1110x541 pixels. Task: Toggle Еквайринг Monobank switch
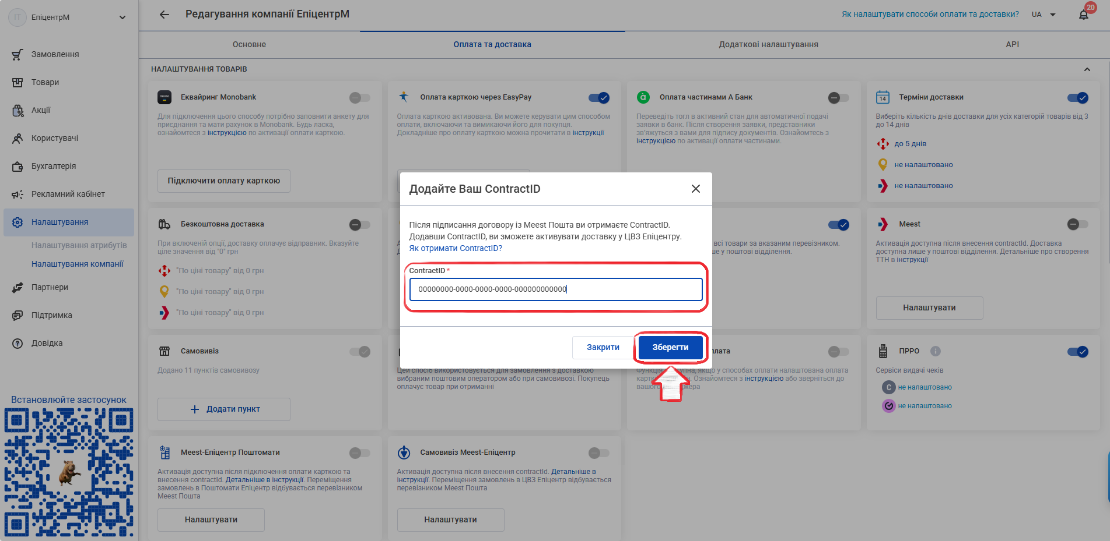360,98
